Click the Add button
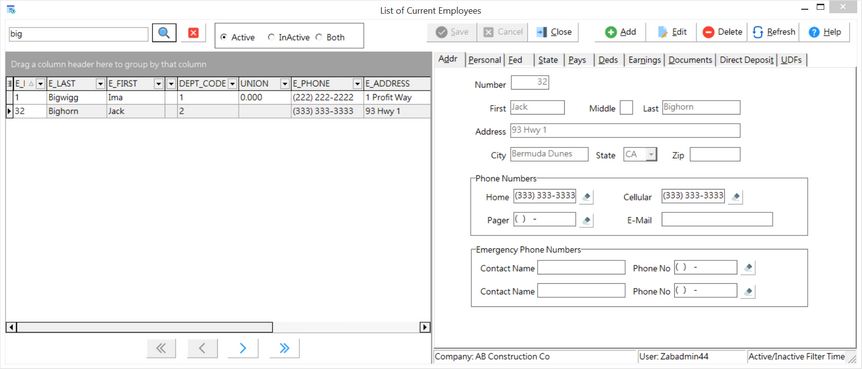This screenshot has height=369, width=862. 621,32
